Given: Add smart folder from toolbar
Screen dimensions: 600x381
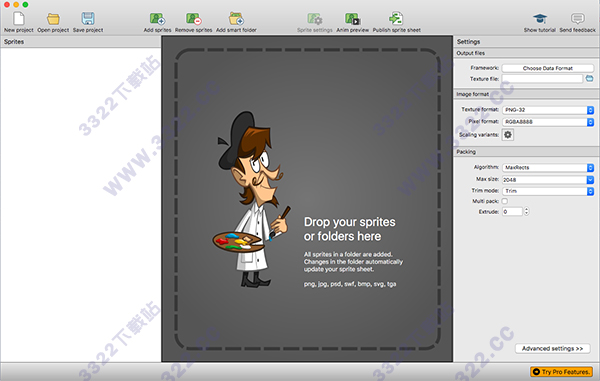Looking at the screenshot, I should [x=236, y=22].
